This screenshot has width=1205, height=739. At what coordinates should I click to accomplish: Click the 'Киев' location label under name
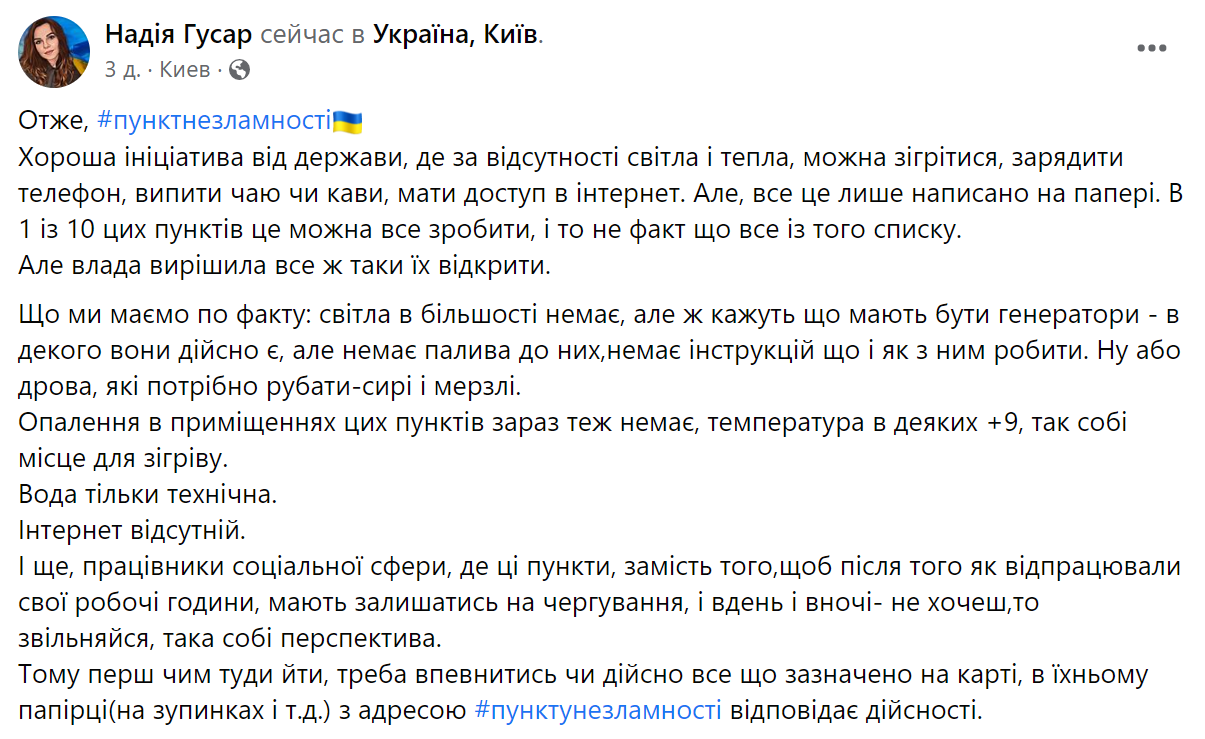185,70
